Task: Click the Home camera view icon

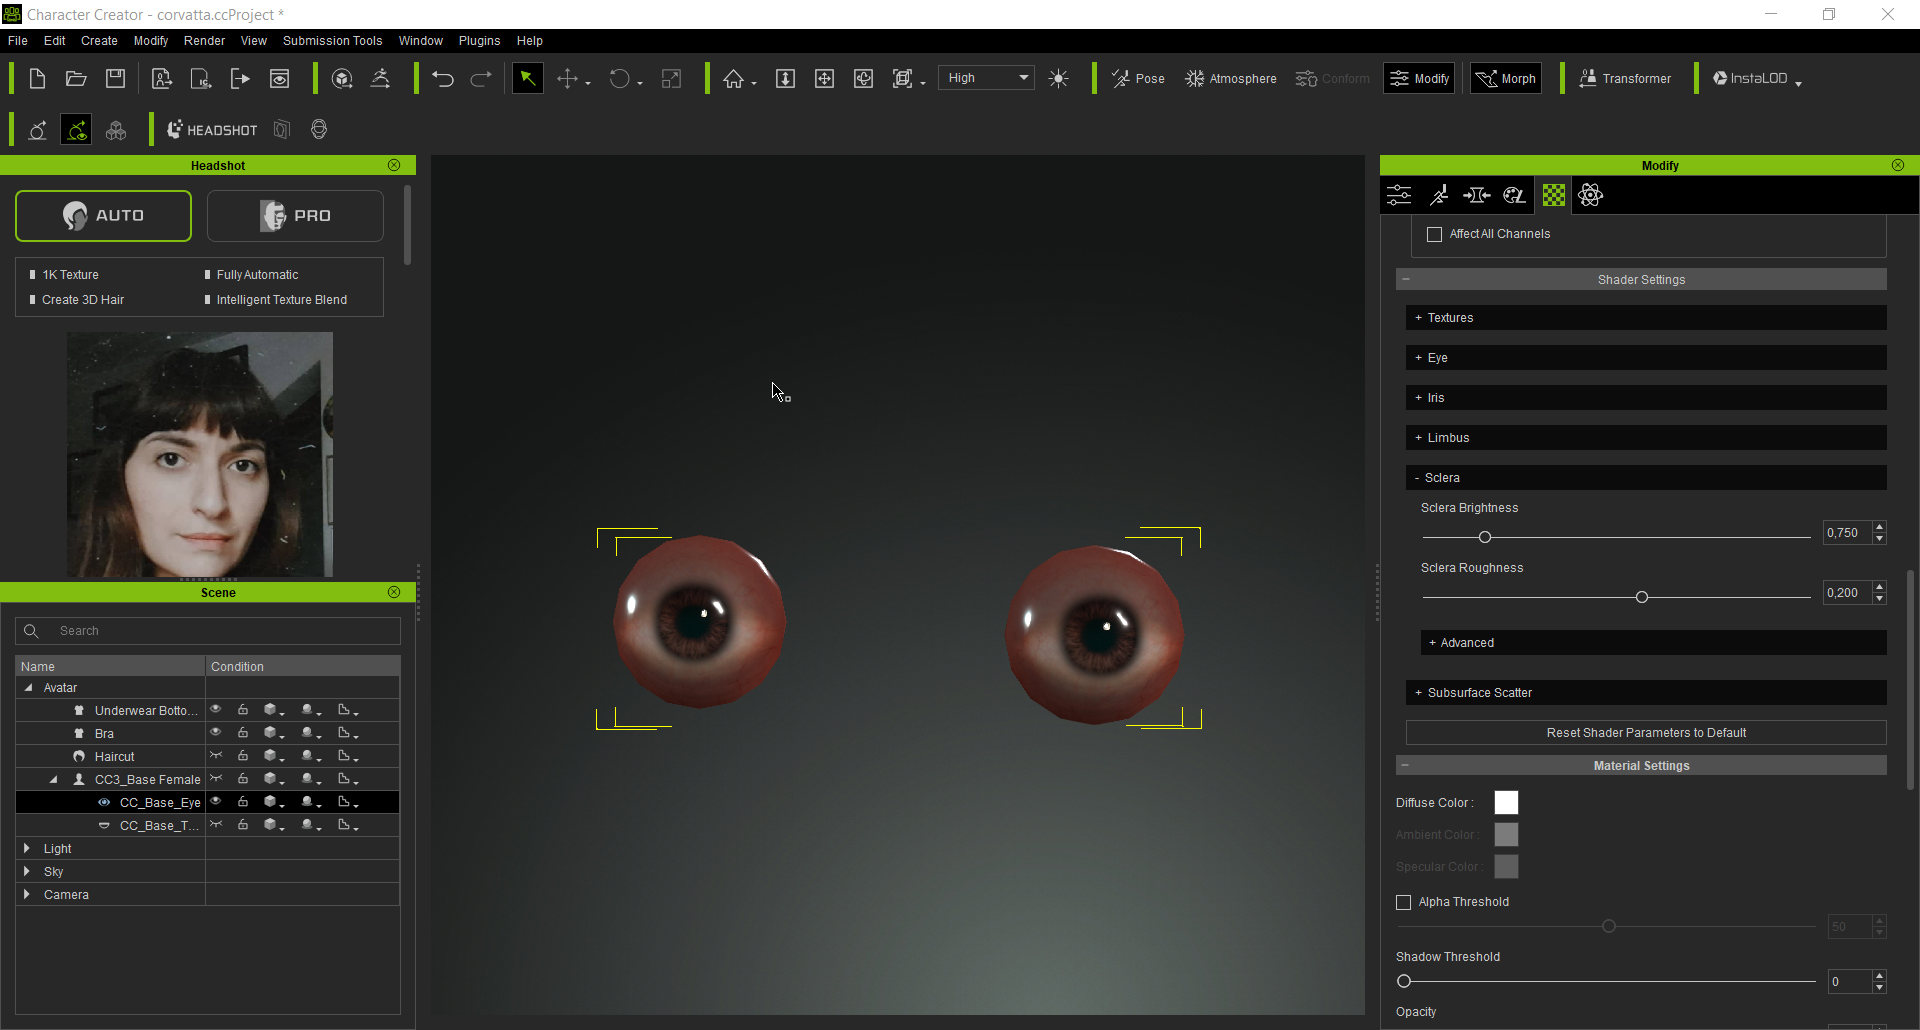Action: (734, 79)
